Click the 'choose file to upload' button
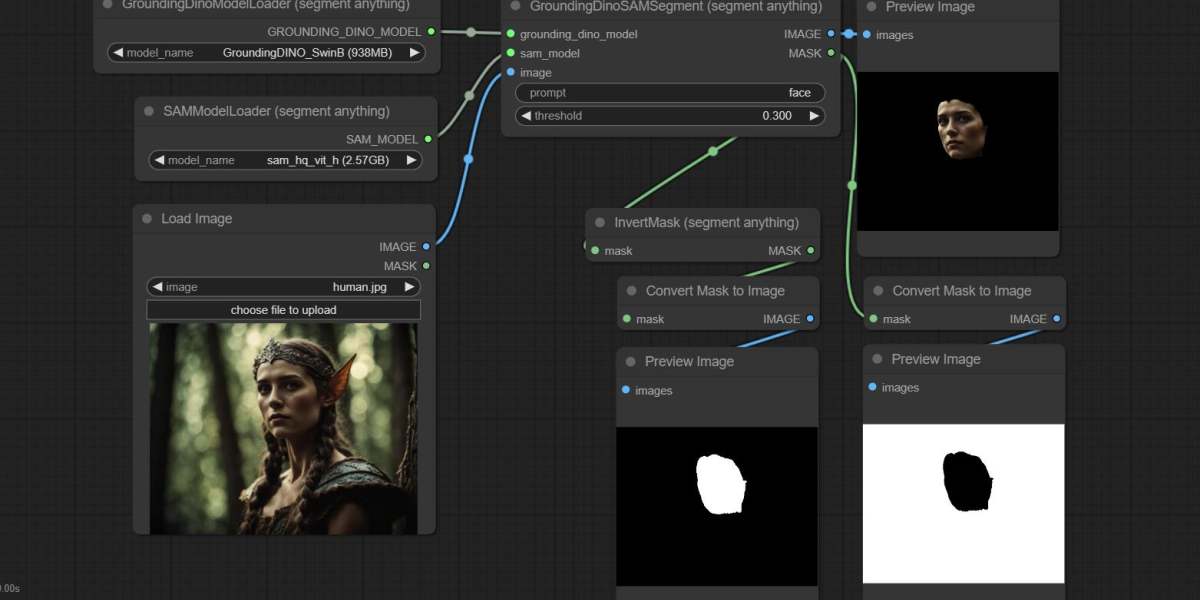Image resolution: width=1200 pixels, height=600 pixels. [283, 310]
